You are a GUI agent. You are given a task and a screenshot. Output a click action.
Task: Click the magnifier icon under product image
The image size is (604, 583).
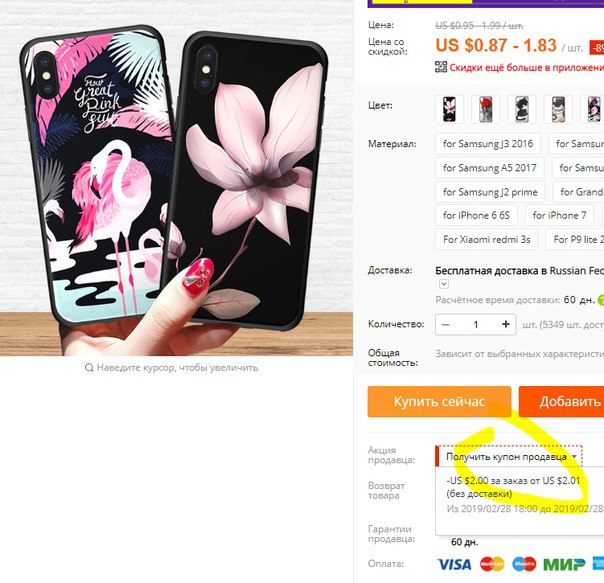pyautogui.click(x=89, y=368)
